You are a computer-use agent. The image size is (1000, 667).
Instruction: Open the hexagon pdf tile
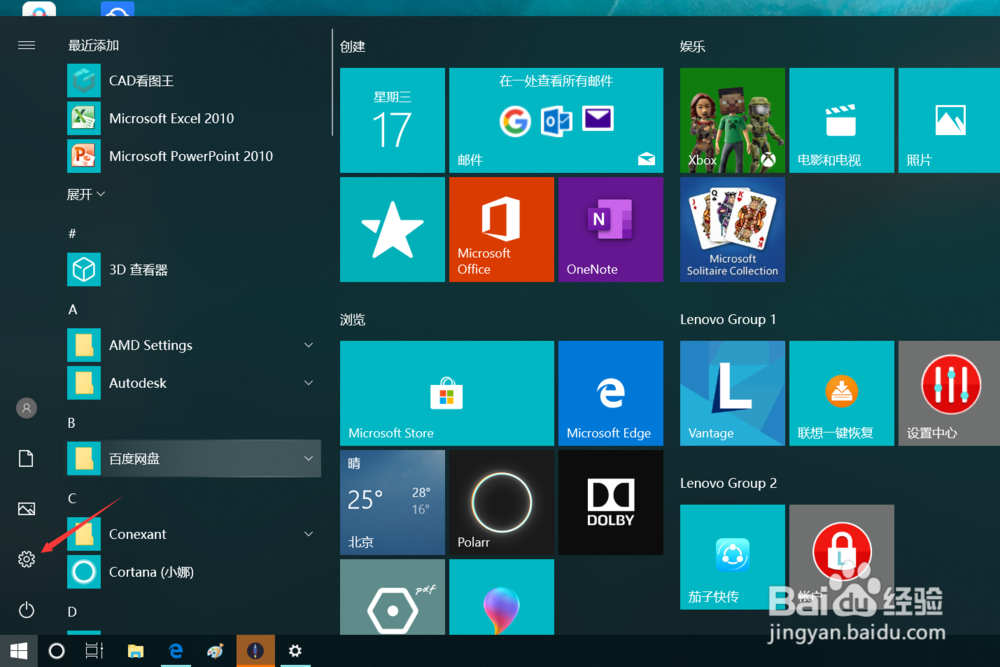[x=392, y=597]
